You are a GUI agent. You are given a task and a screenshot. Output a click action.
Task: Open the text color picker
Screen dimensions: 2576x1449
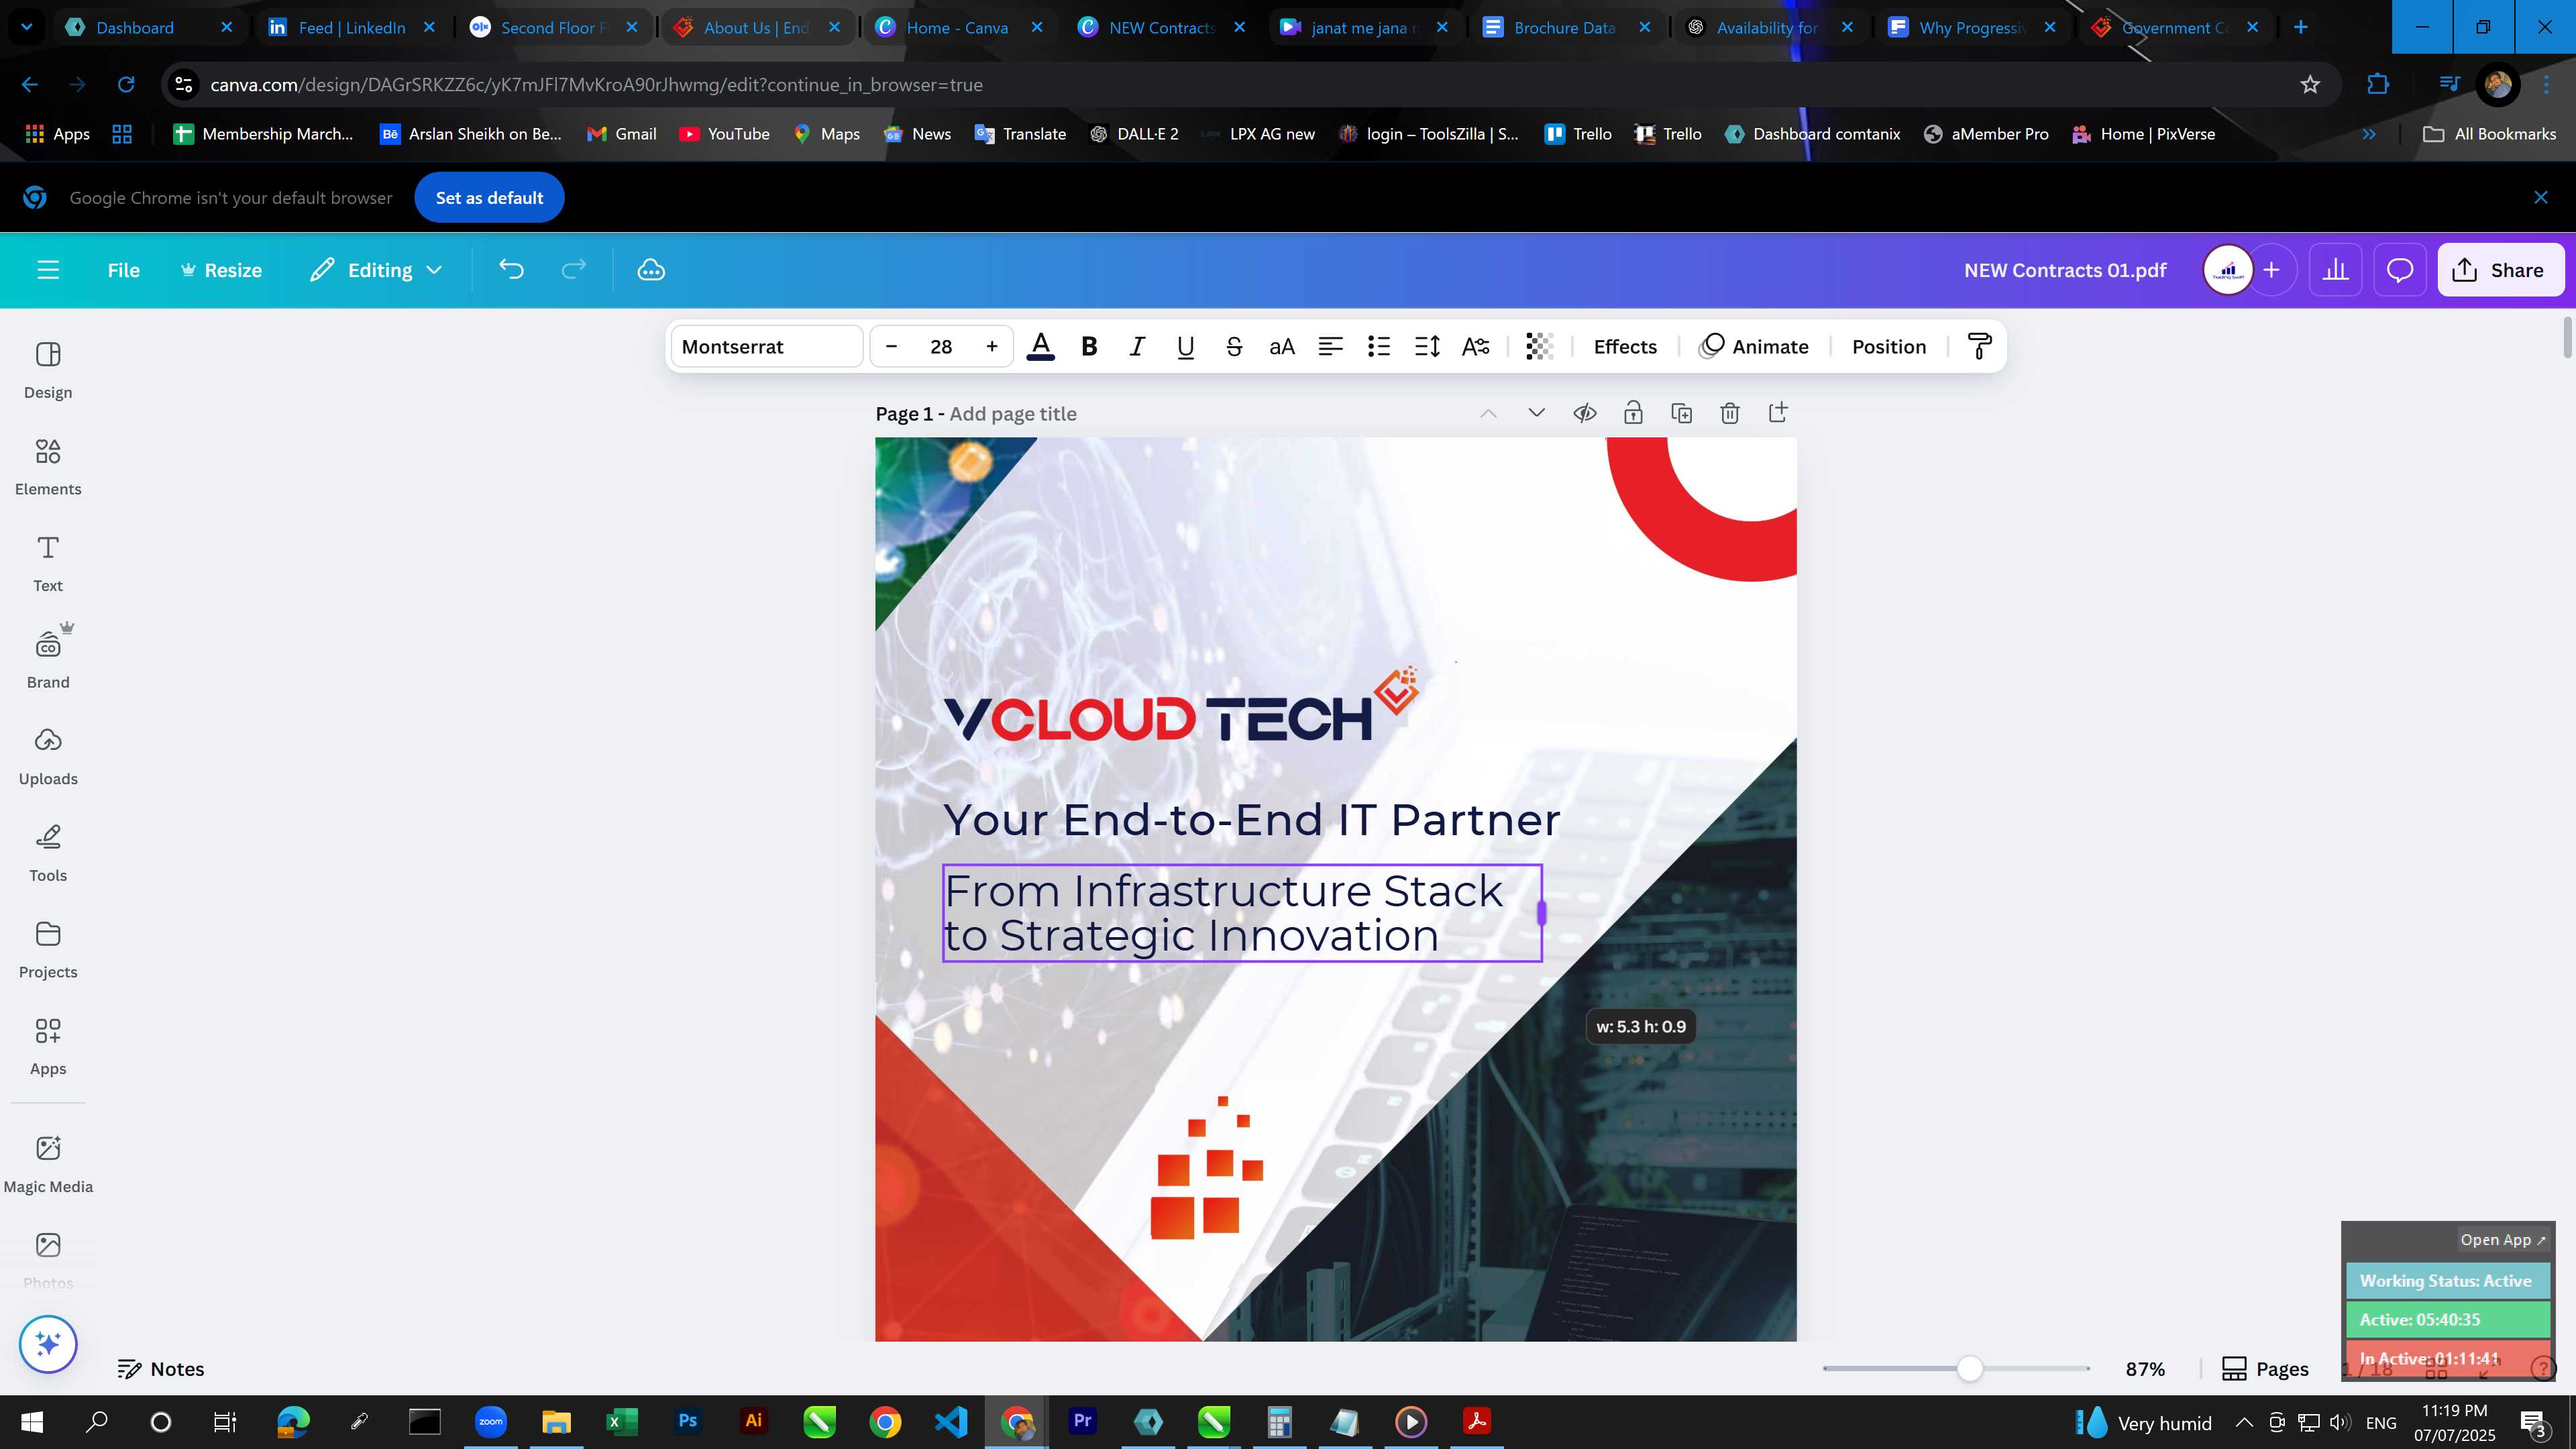[x=1040, y=347]
